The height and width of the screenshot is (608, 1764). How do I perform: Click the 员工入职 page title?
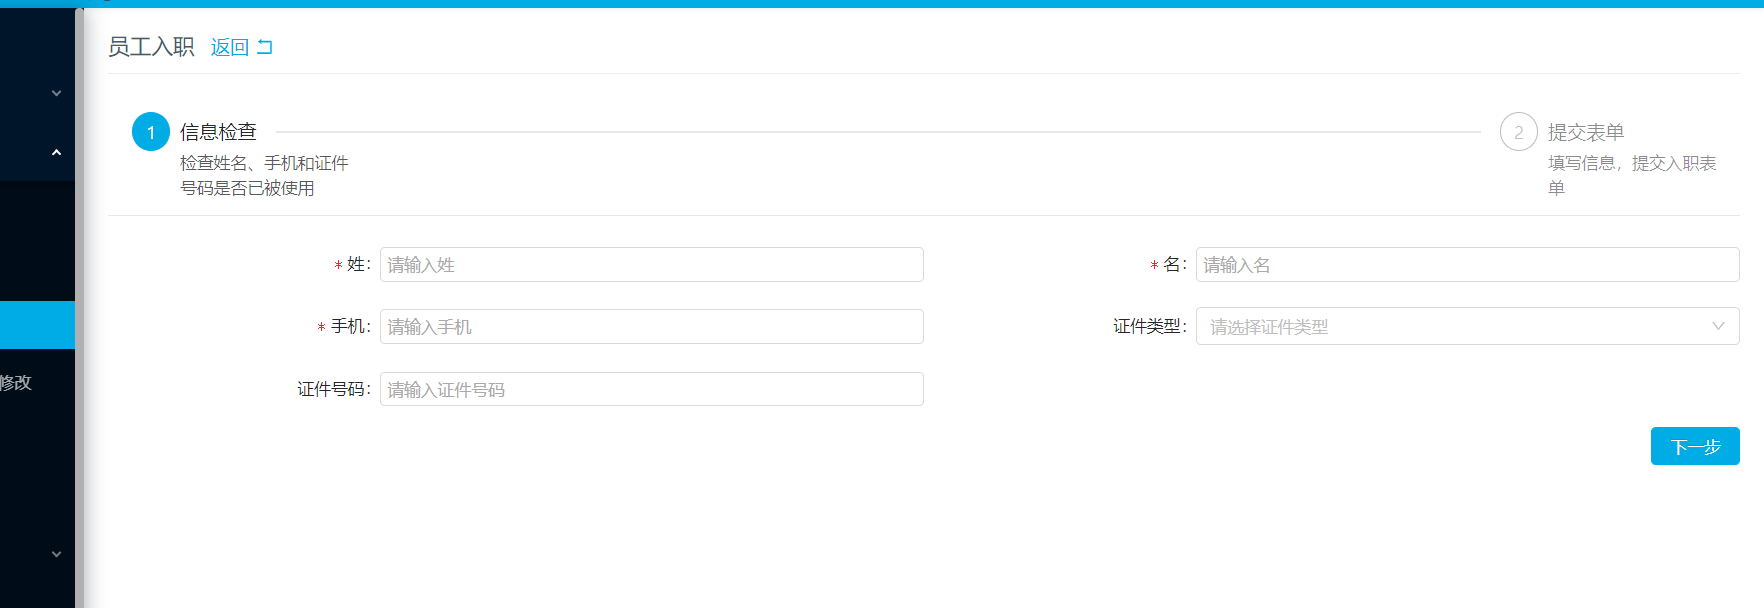click(x=151, y=47)
